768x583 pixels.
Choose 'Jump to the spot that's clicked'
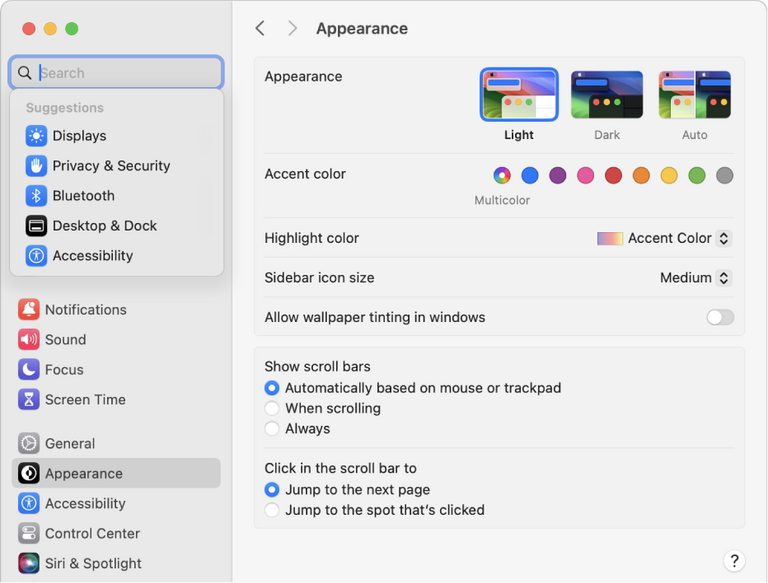tap(272, 510)
